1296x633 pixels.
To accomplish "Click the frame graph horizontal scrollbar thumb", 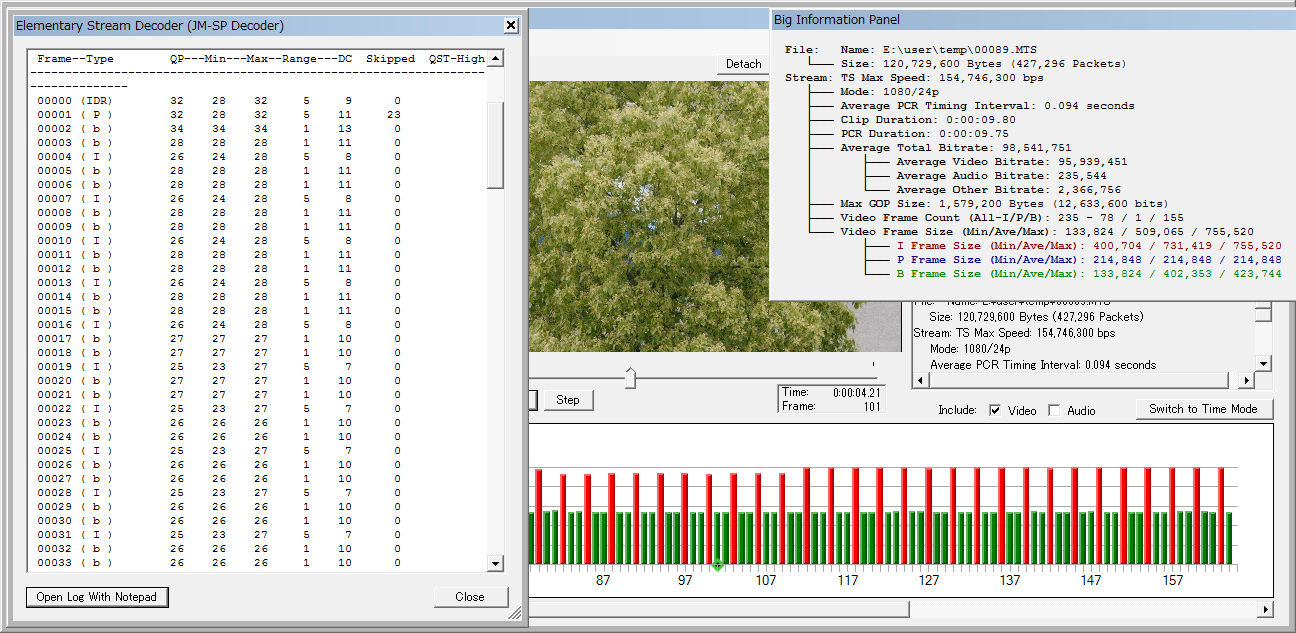I will click(x=718, y=609).
